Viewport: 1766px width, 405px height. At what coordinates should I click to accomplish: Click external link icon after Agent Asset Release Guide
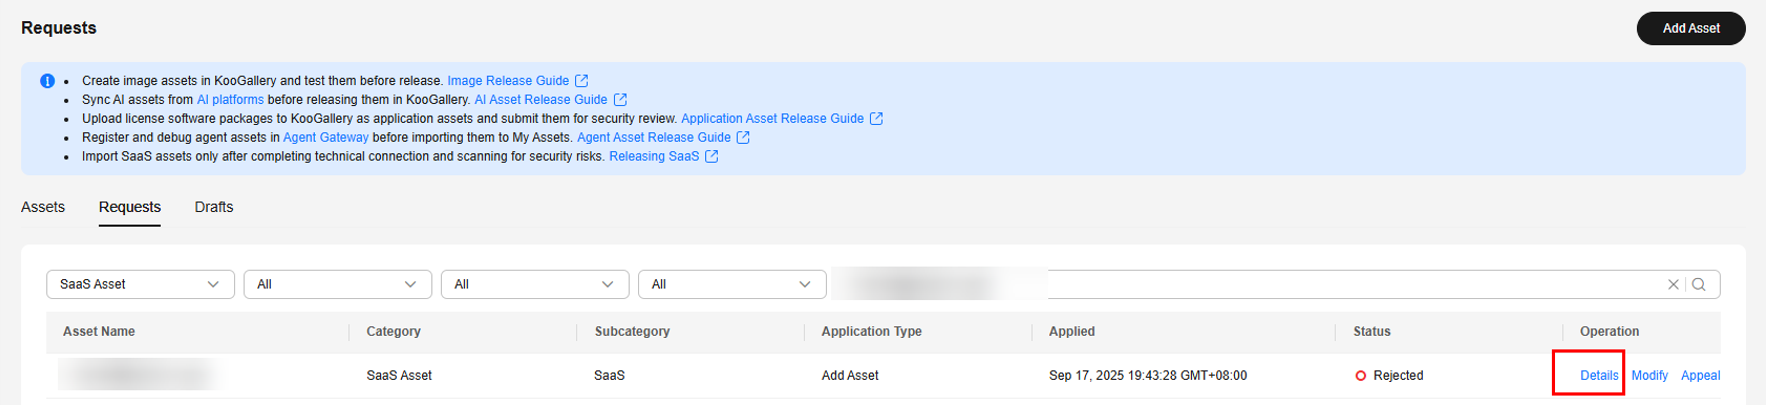[743, 138]
